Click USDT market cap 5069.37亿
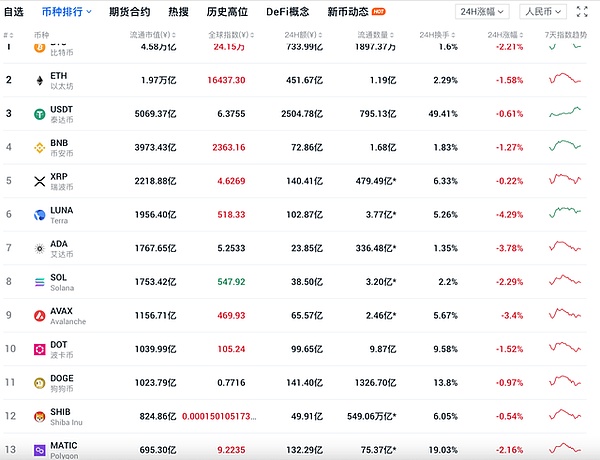The image size is (600, 460). point(155,114)
